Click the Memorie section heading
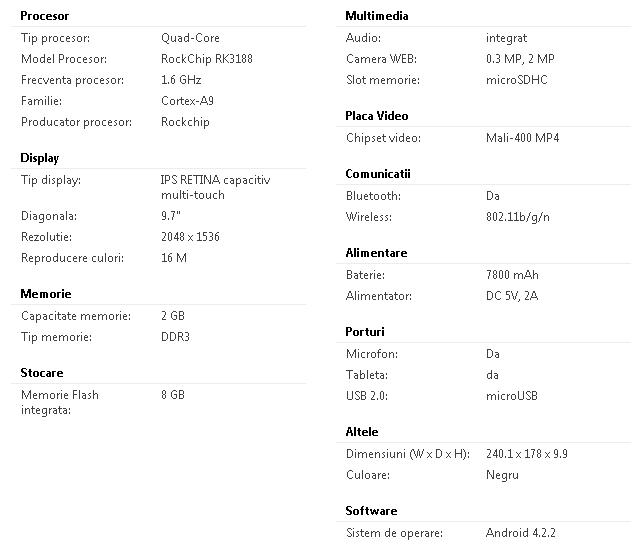637x545 pixels. (46, 294)
